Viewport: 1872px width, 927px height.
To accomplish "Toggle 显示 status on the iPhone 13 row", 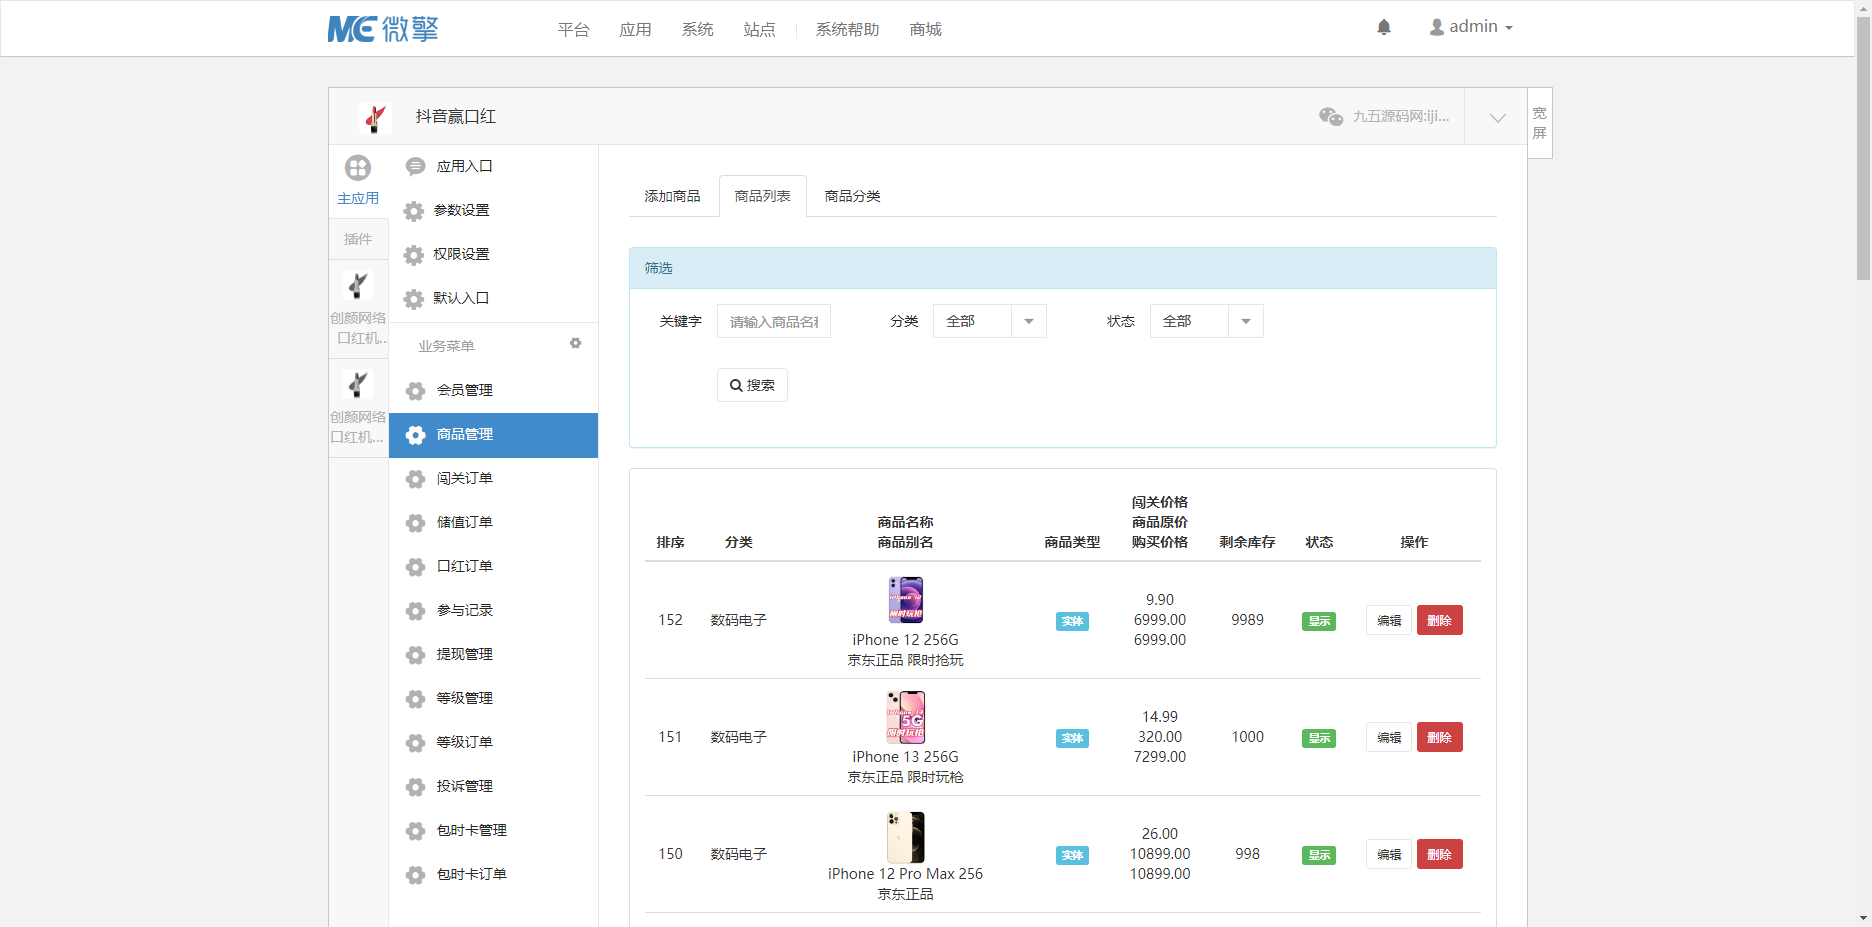I will pyautogui.click(x=1318, y=737).
